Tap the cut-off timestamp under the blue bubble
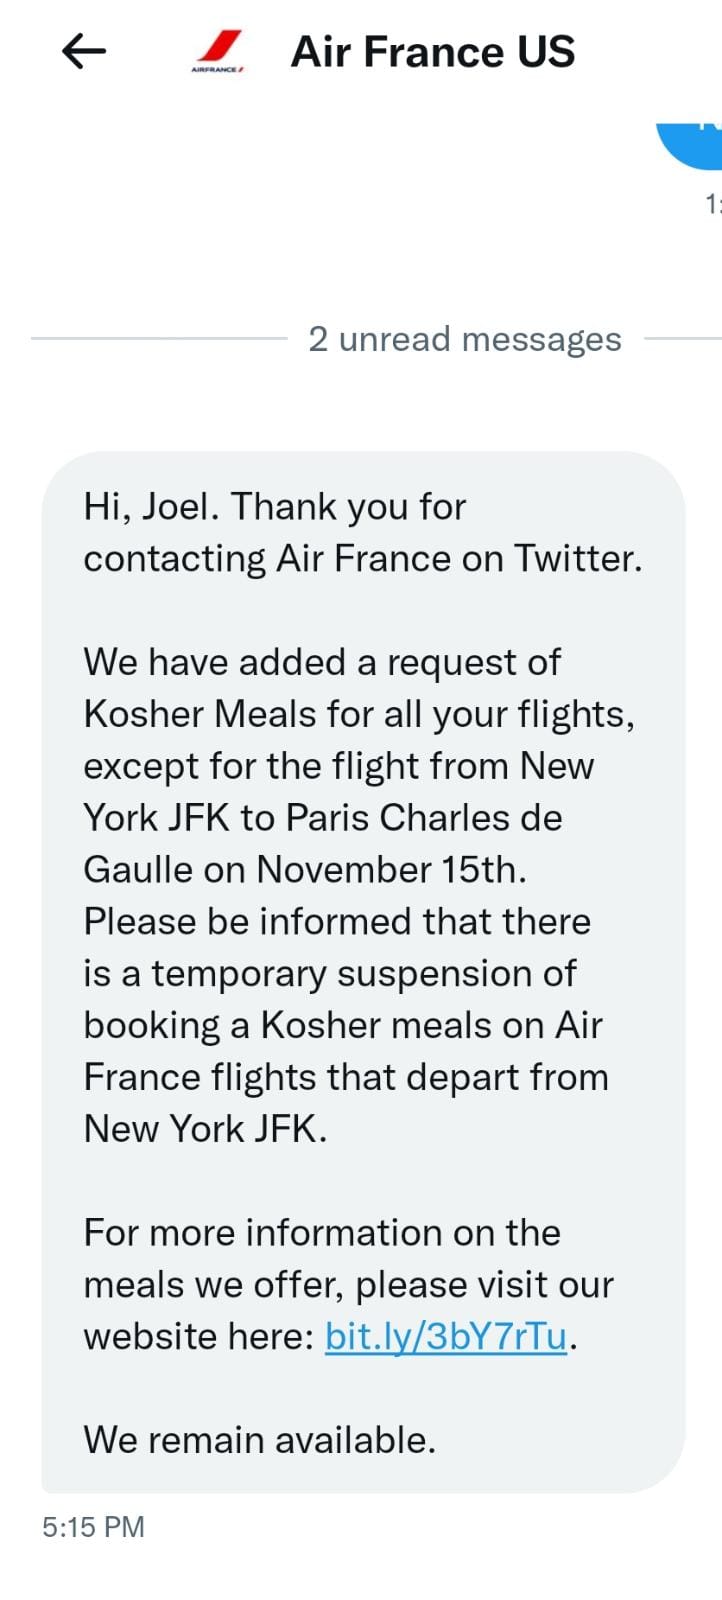 [x=712, y=205]
